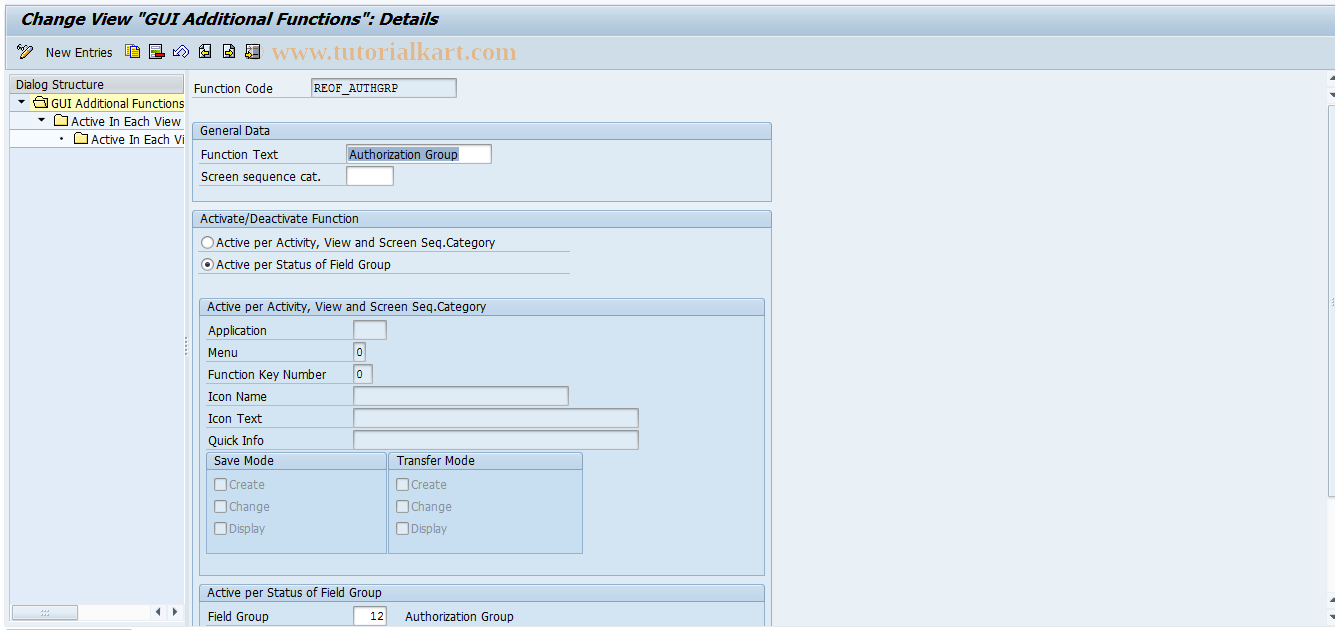Open the GUI Additional Functions folder
Screen dimensions: 1335x630
[41, 103]
